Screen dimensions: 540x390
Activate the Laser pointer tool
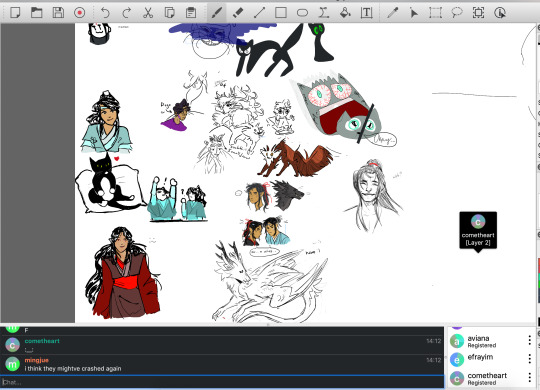click(x=414, y=13)
